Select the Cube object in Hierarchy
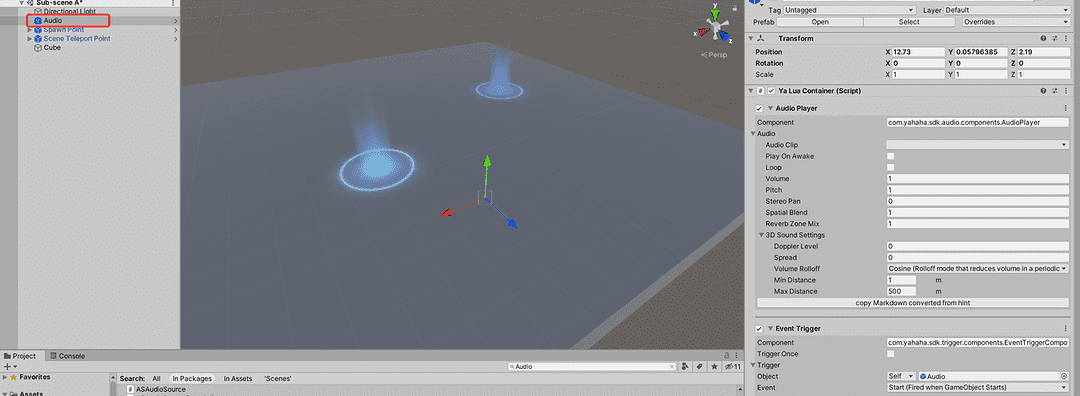This screenshot has width=1080, height=396. 52,48
